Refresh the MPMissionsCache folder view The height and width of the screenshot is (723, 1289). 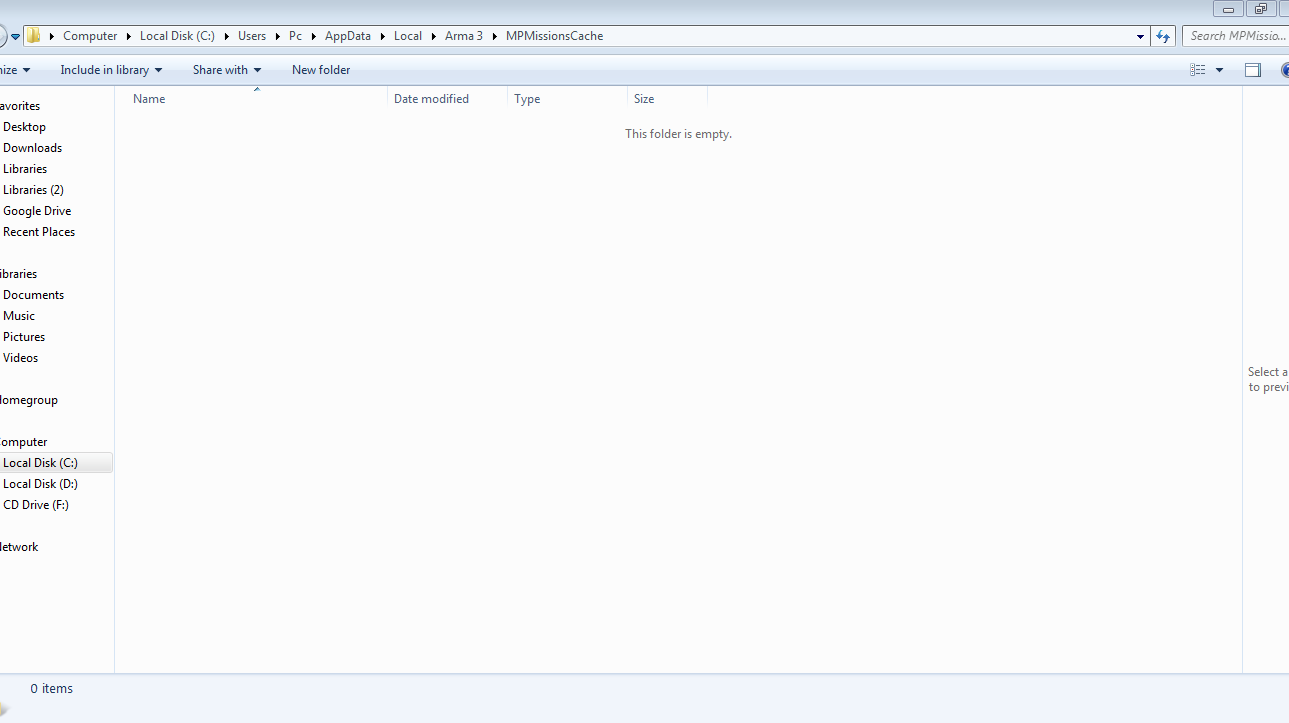1162,36
